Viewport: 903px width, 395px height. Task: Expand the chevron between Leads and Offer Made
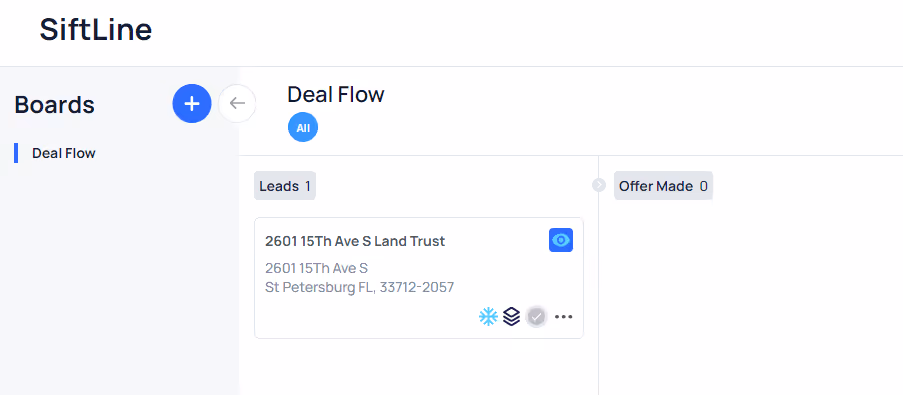pyautogui.click(x=599, y=185)
